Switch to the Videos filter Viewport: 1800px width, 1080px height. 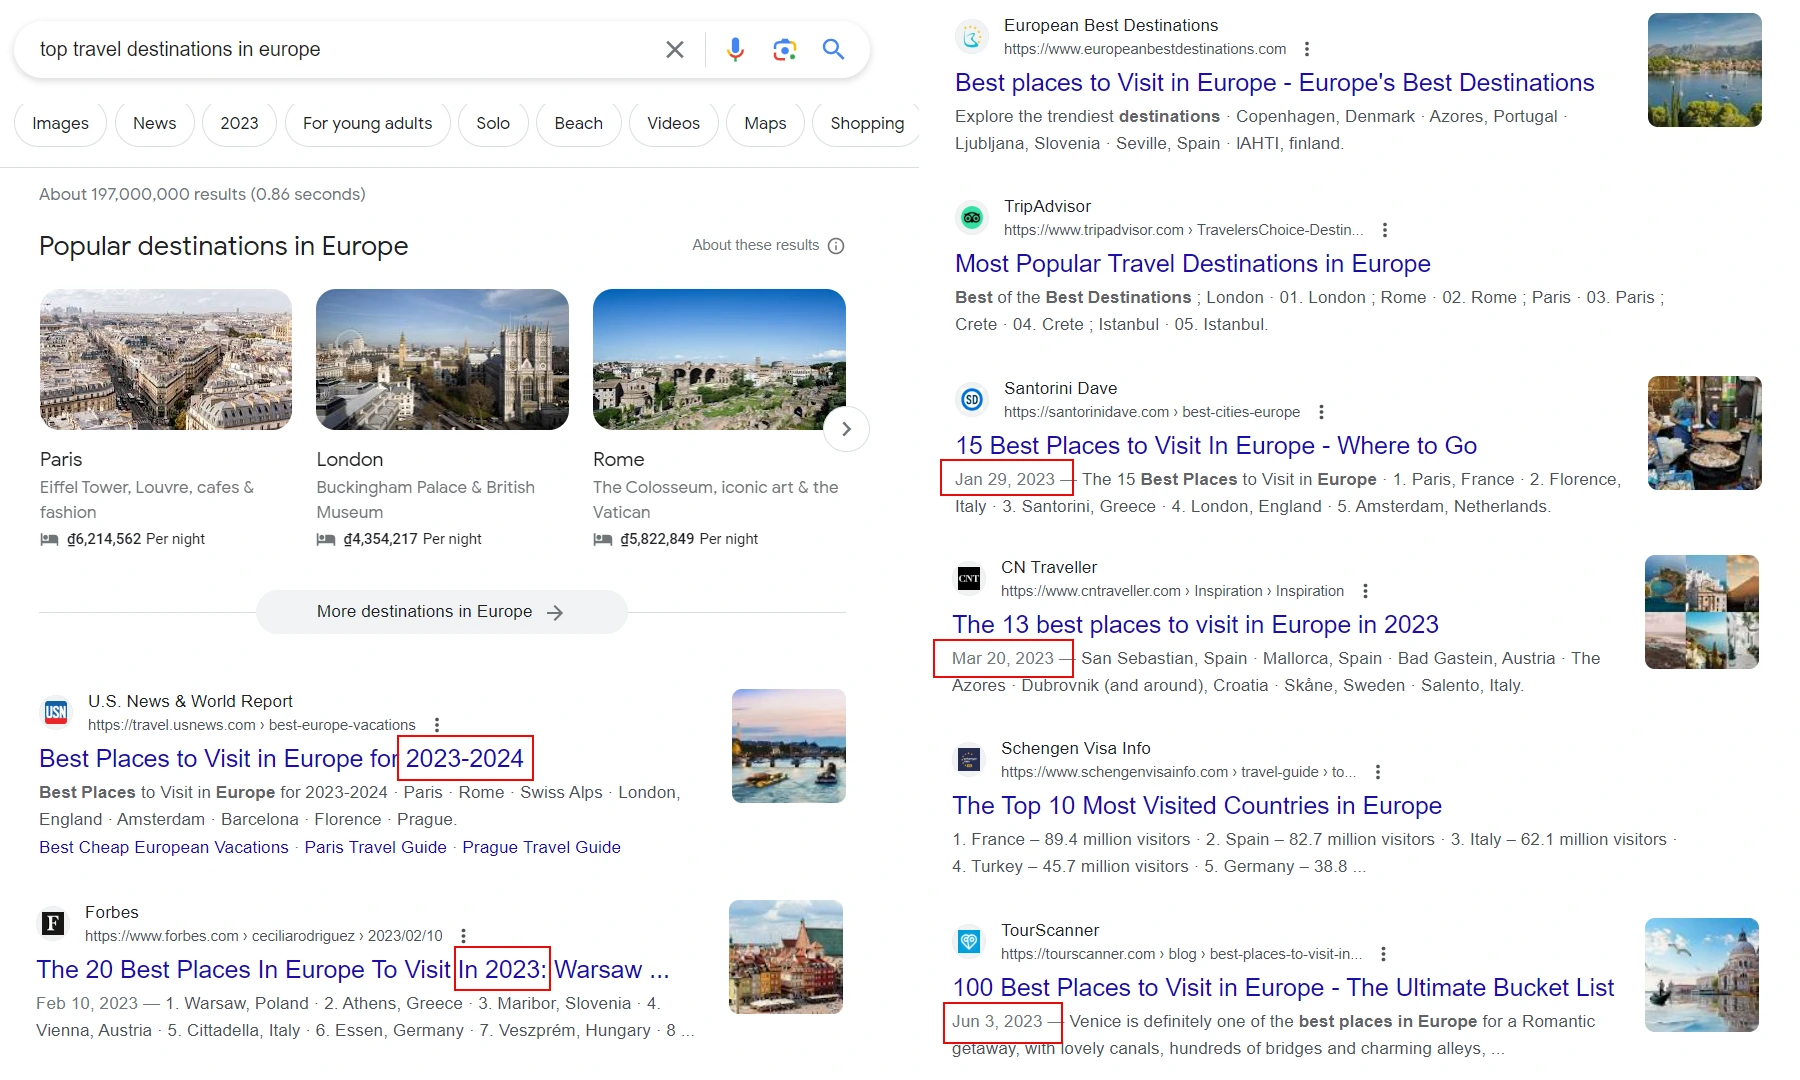click(673, 123)
